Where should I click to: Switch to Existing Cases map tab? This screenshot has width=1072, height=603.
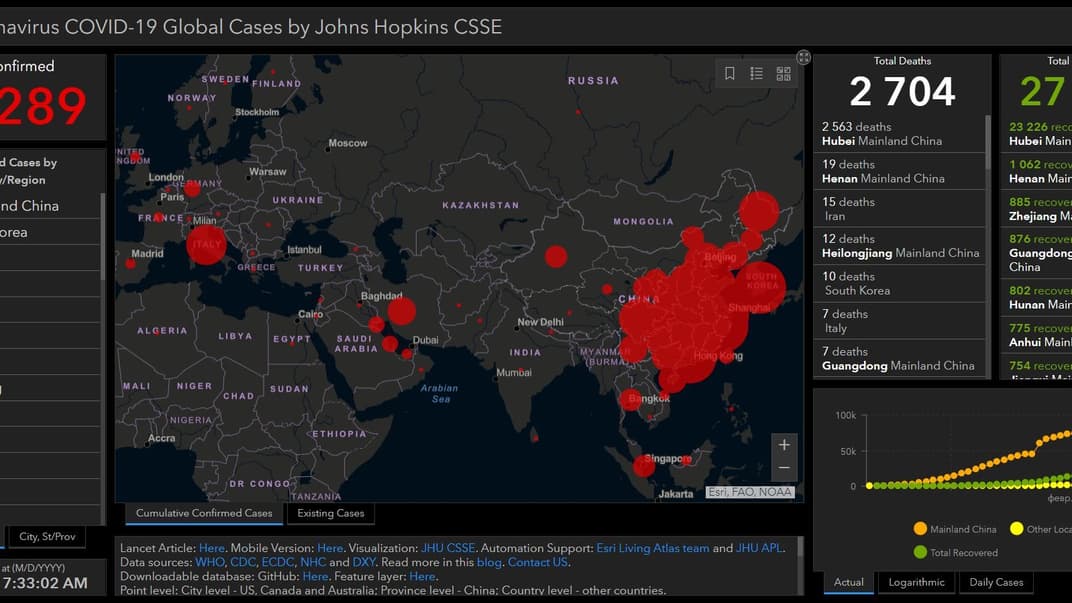coord(331,513)
